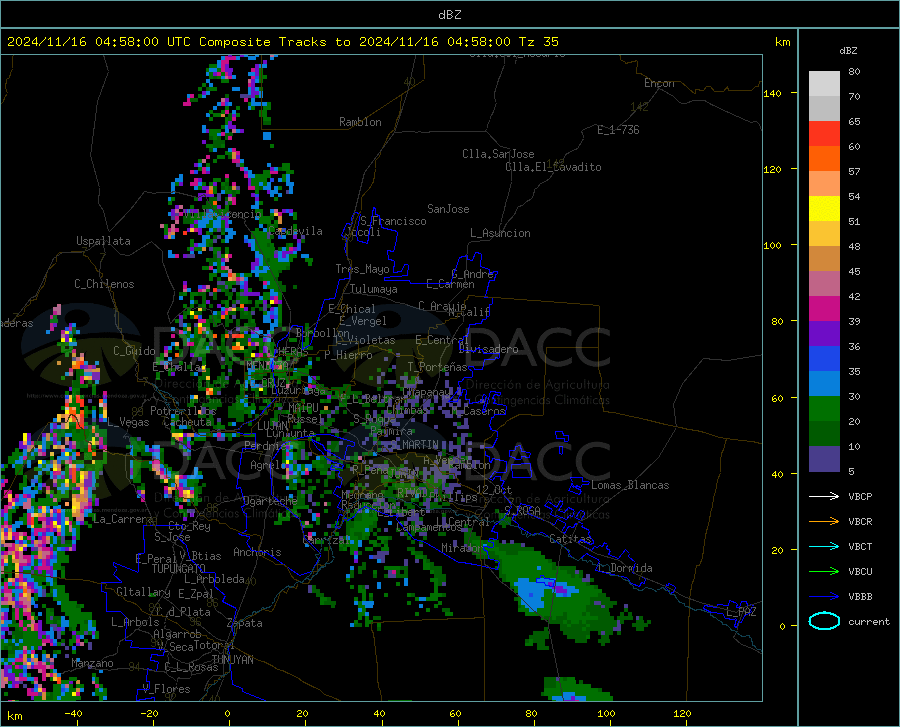The image size is (900, 727).
Task: Select the slate purple 5-10 dBZ swatch
Action: [824, 459]
